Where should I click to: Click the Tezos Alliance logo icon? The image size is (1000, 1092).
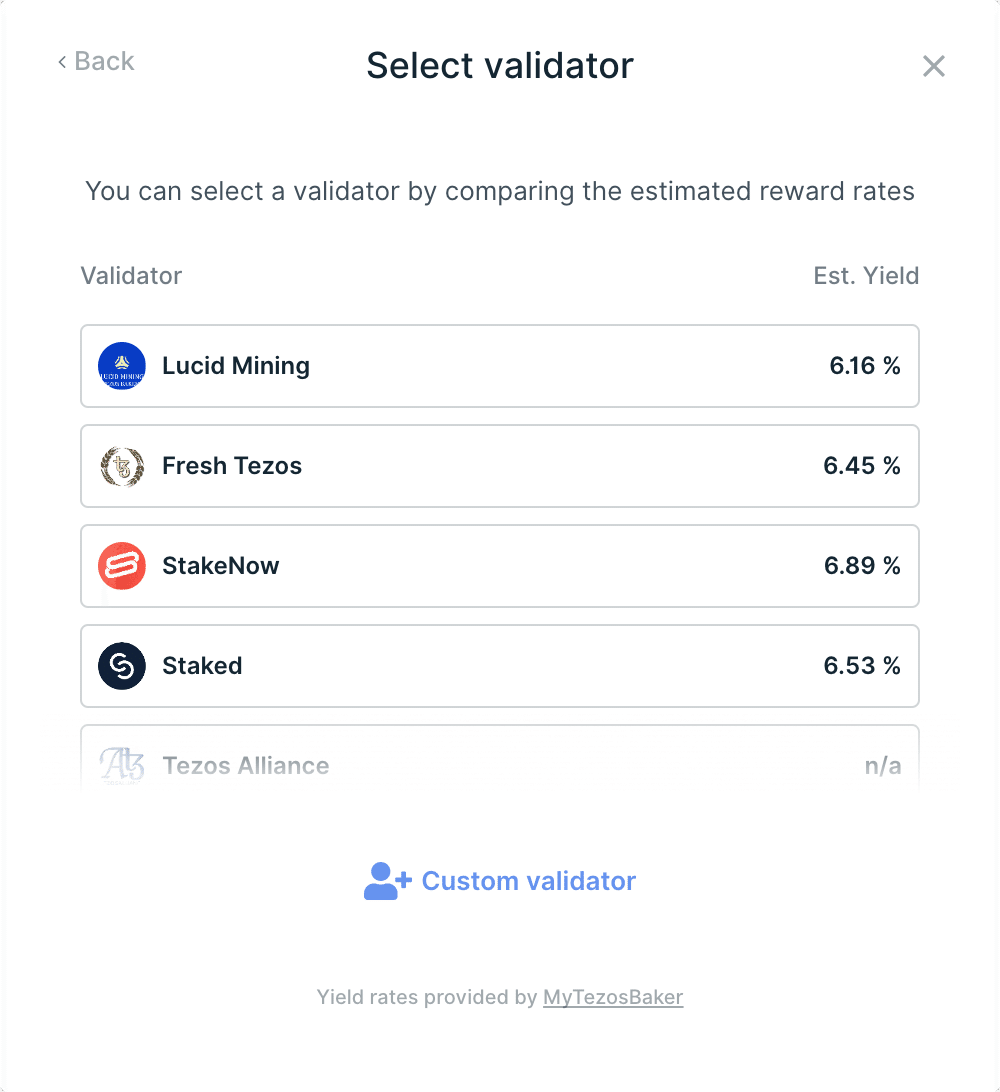pos(122,766)
